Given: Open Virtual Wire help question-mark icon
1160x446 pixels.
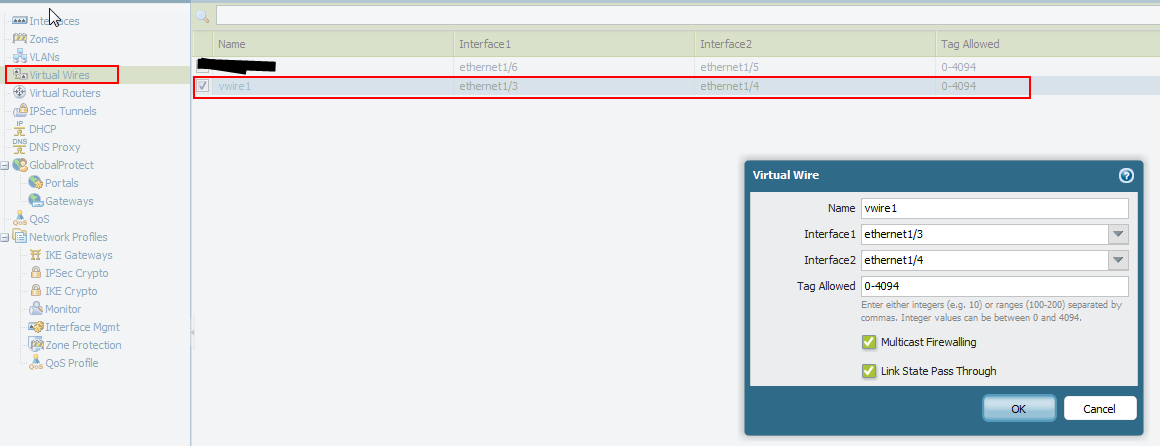Looking at the screenshot, I should pos(1126,175).
